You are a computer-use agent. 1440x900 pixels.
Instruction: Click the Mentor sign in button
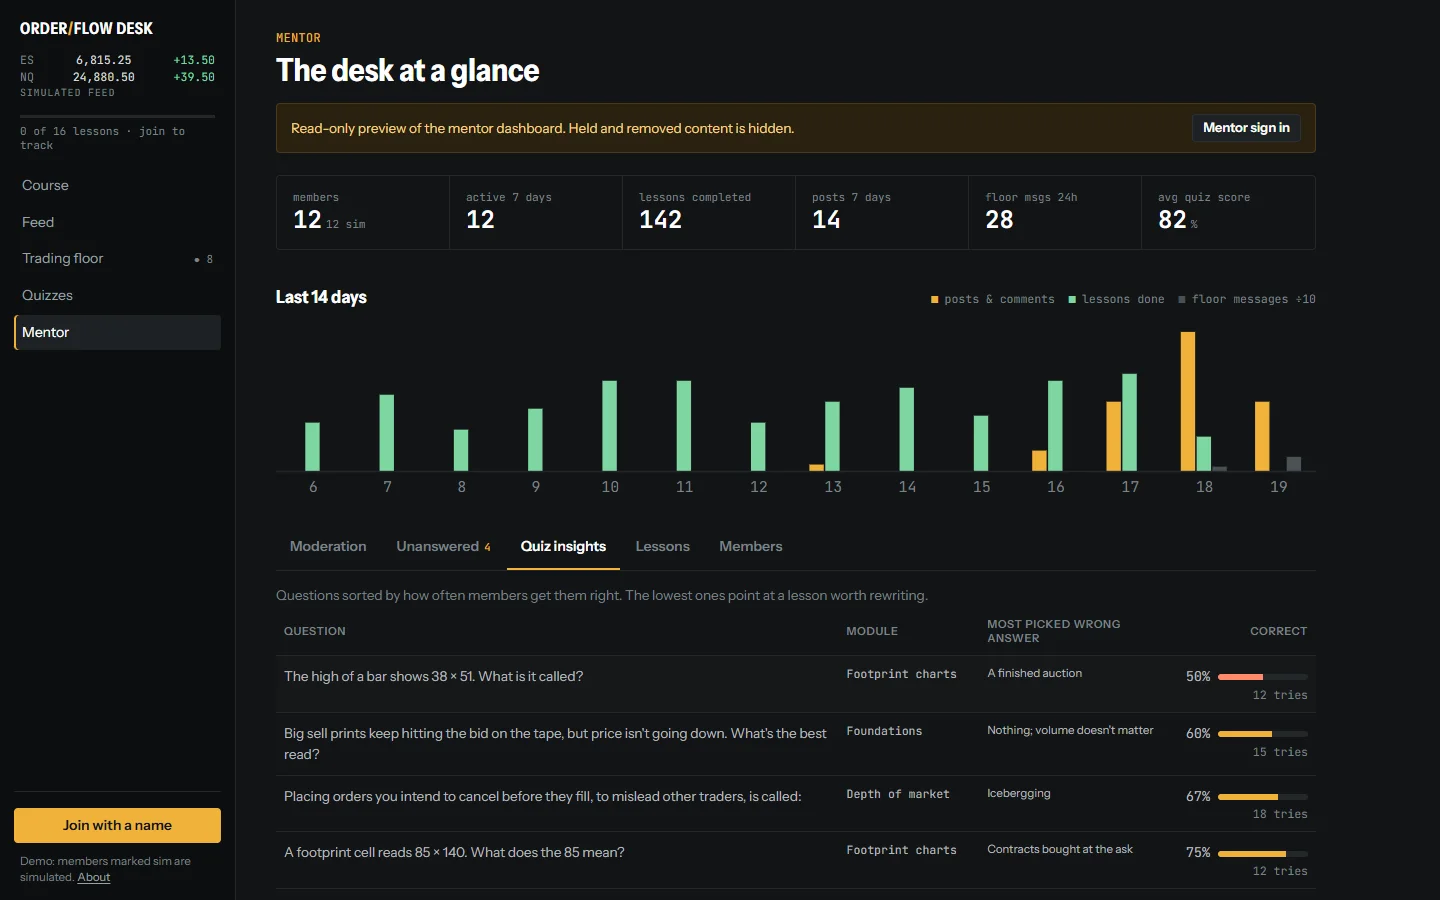pos(1246,128)
